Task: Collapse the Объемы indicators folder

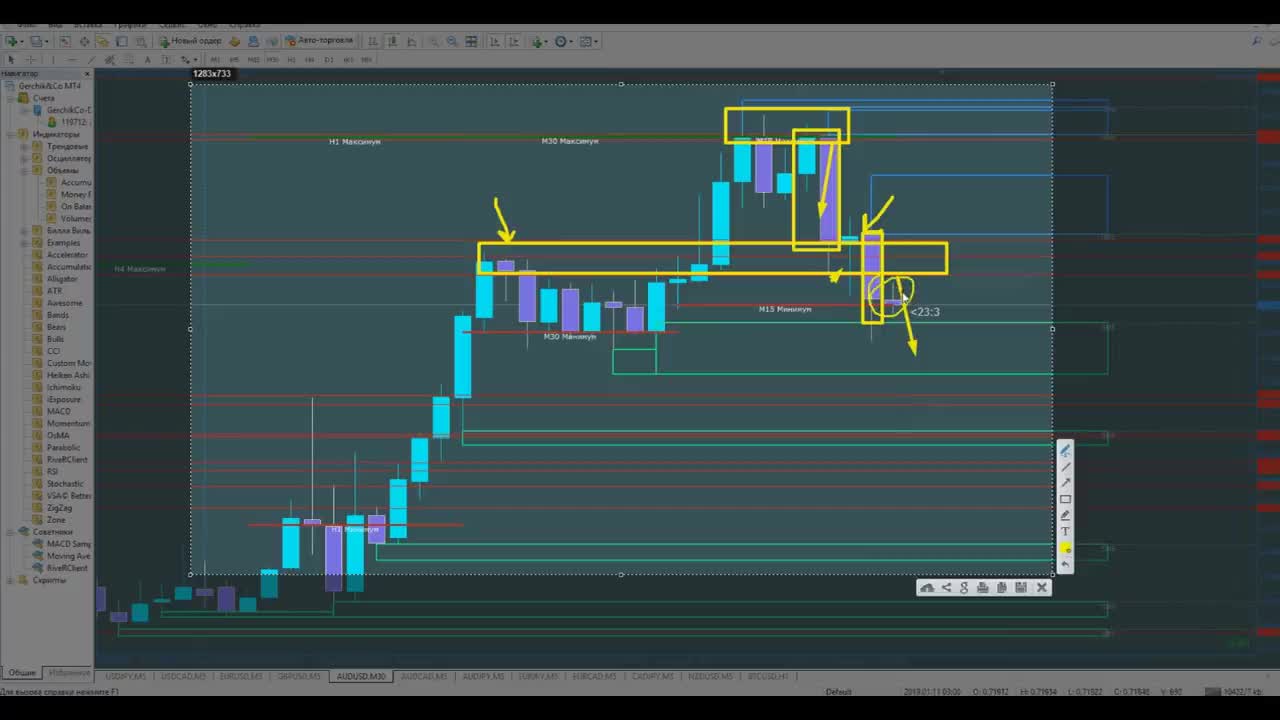Action: coord(25,170)
